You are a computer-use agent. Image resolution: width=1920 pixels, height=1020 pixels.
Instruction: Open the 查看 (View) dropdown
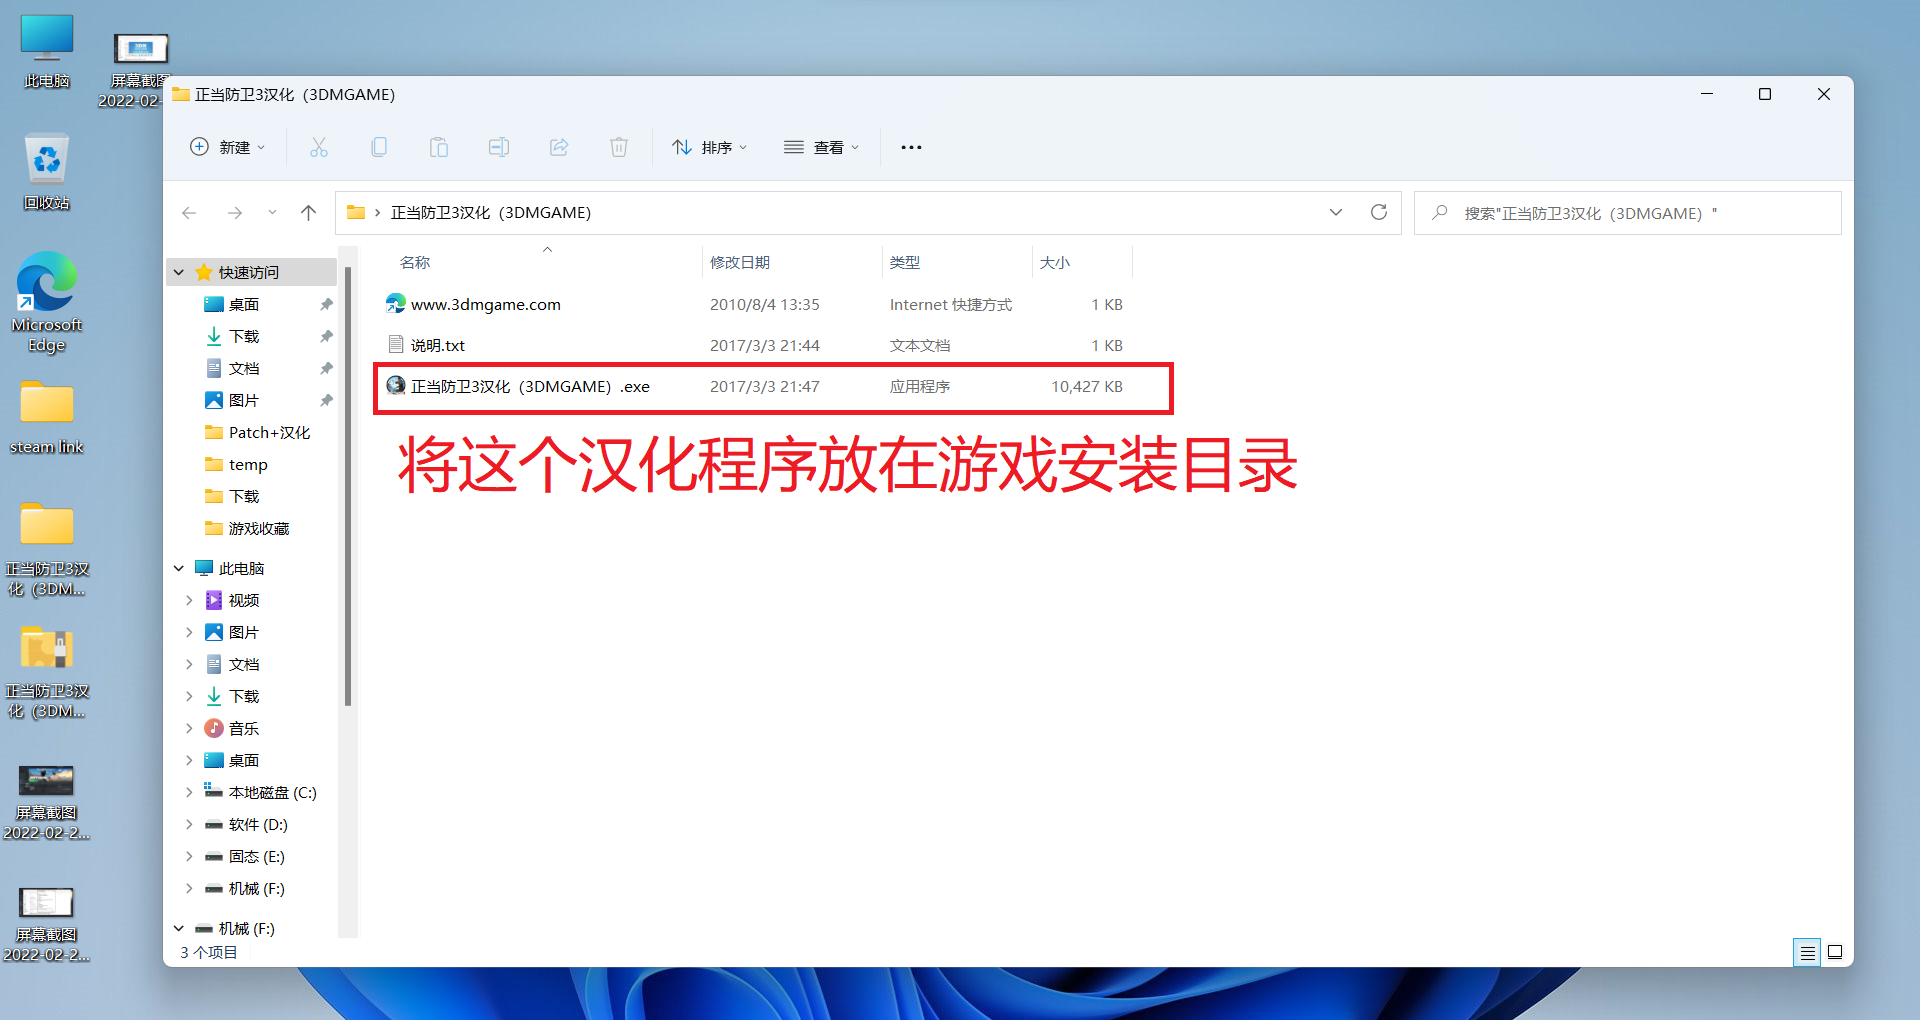pos(822,147)
